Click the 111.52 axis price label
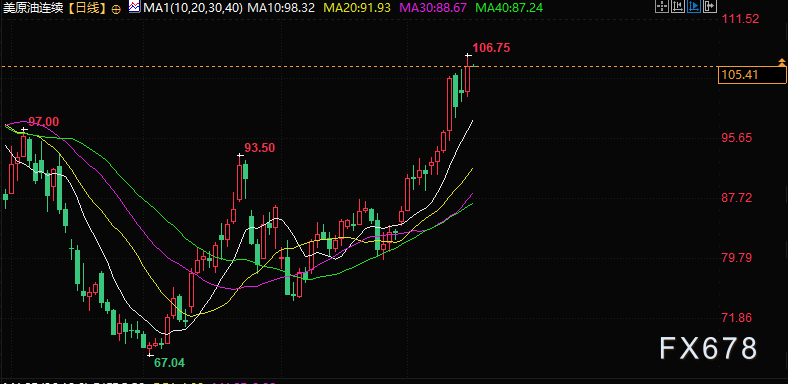Image resolution: width=788 pixels, height=384 pixels. click(x=740, y=19)
